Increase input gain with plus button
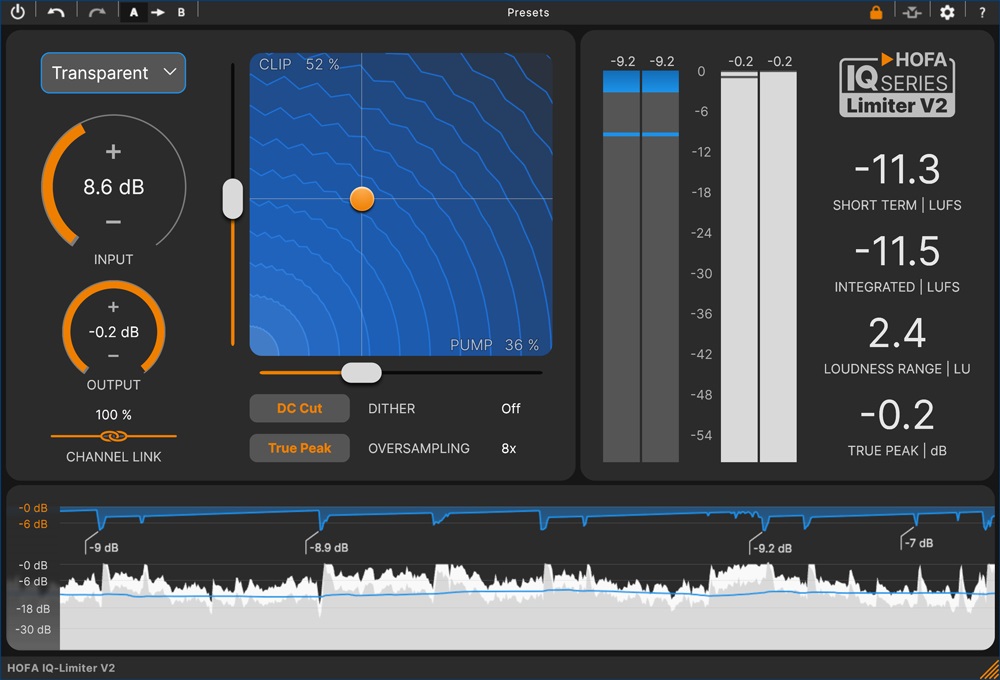 (114, 152)
